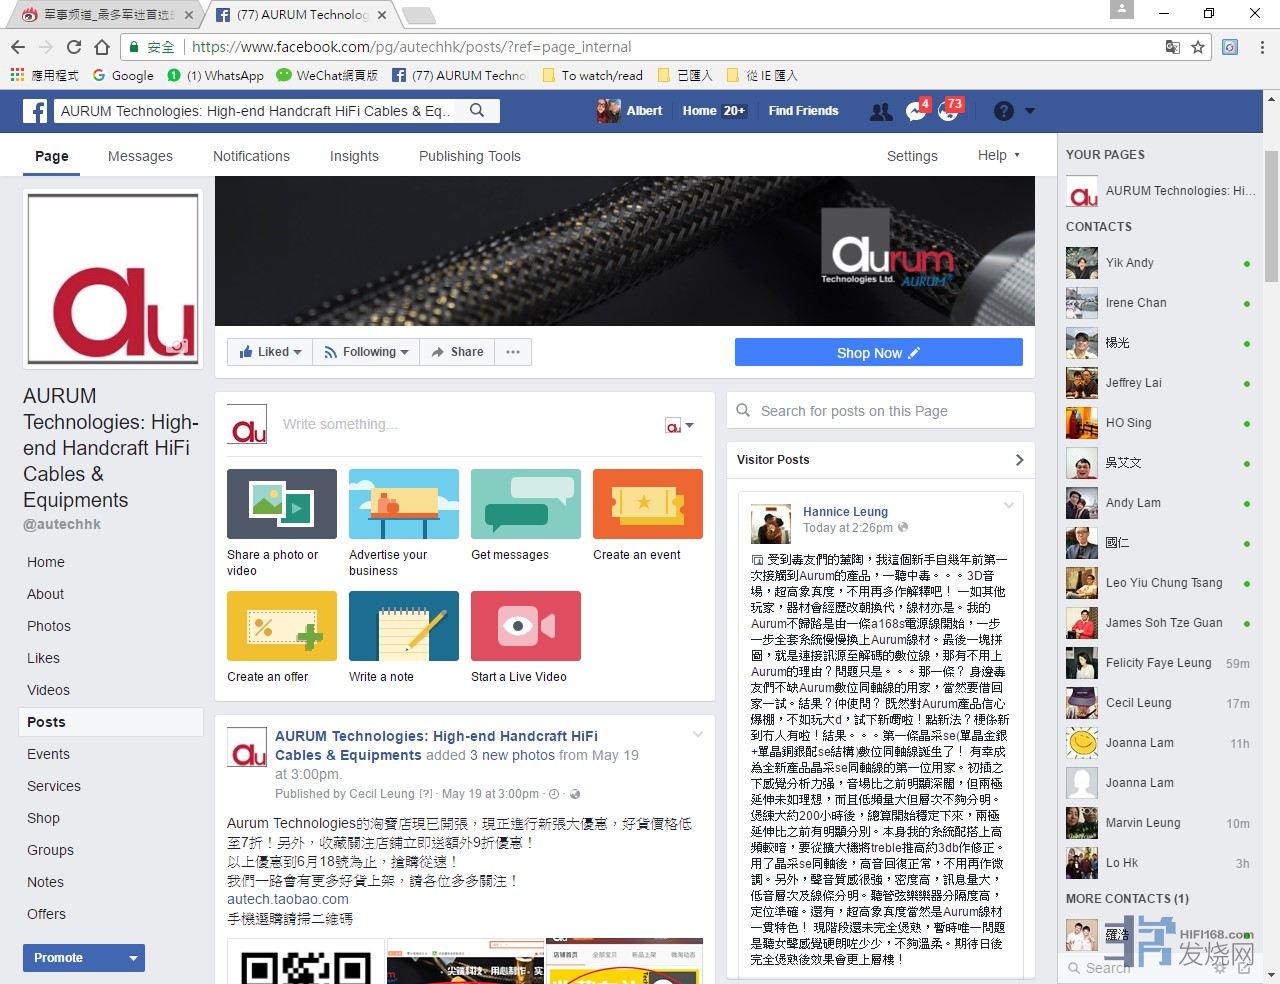Image resolution: width=1280 pixels, height=984 pixels.
Task: Open the globe notifications icon
Action: click(x=948, y=112)
